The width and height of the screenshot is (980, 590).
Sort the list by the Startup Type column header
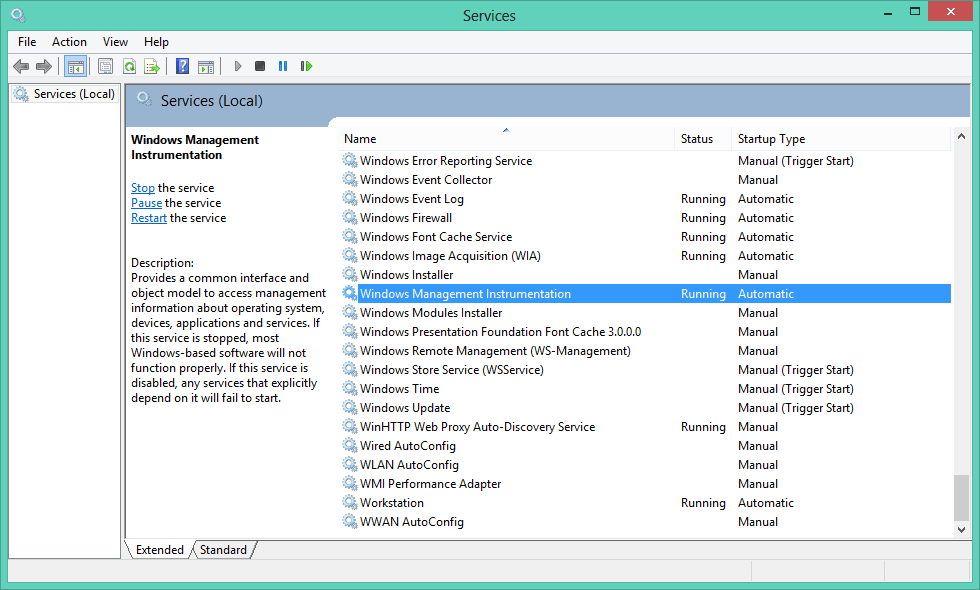coord(841,139)
